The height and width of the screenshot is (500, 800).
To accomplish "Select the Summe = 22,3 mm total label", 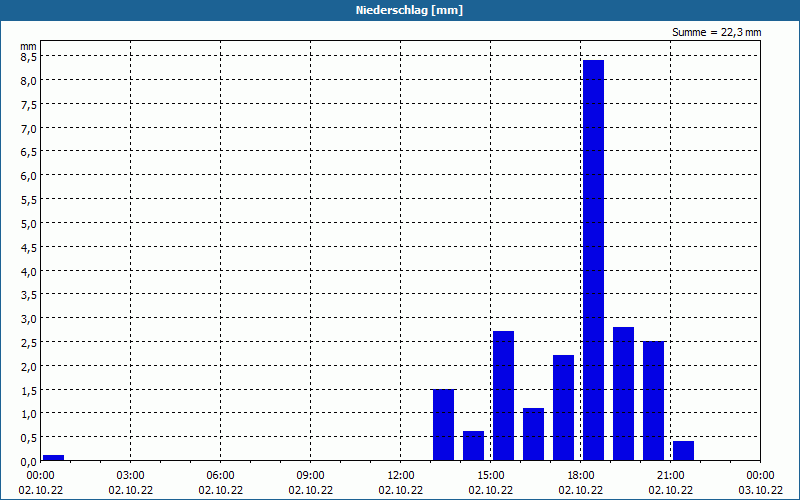I will tap(716, 32).
